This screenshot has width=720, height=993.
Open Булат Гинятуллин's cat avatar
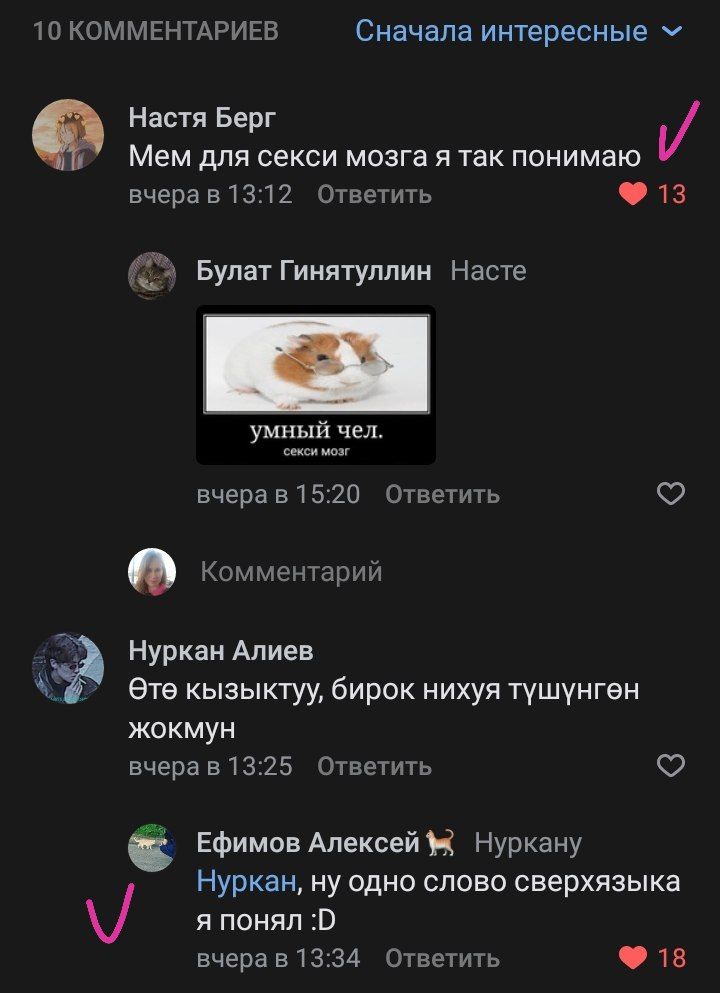(152, 275)
